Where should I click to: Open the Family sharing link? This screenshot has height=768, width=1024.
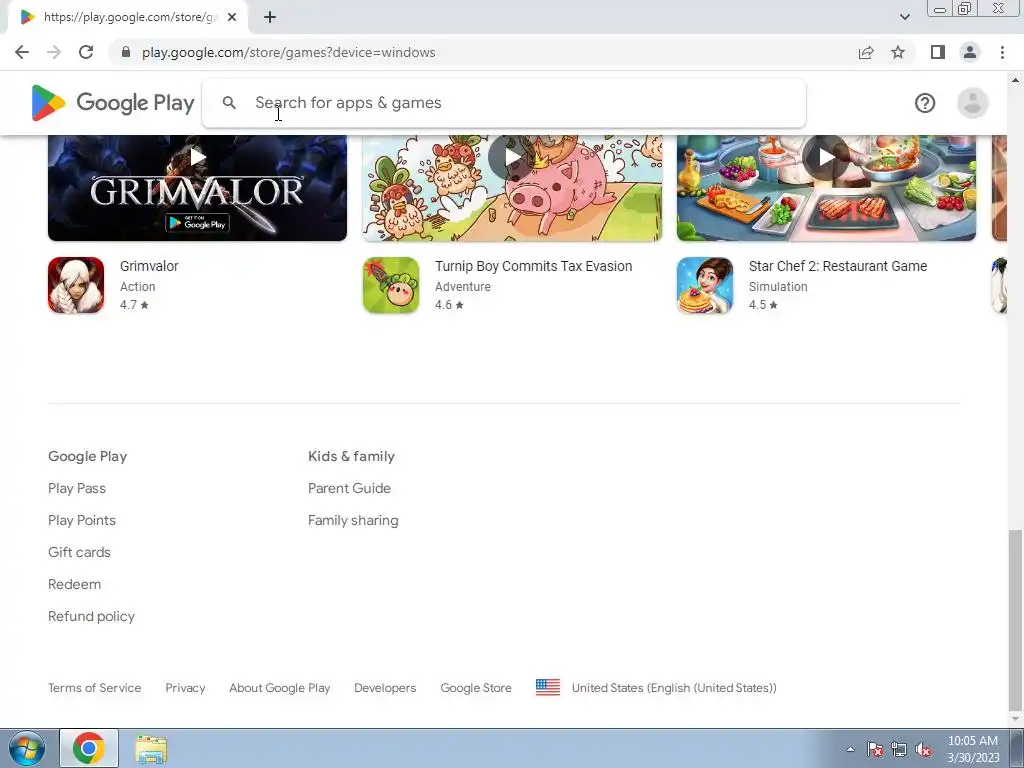[353, 520]
